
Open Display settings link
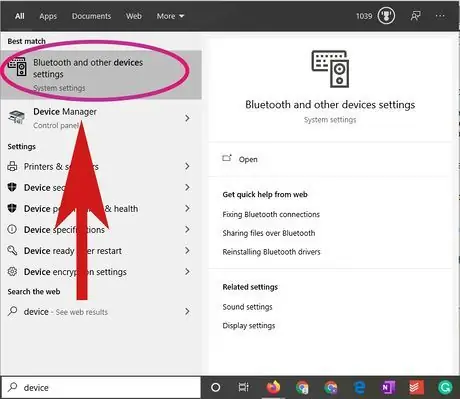pos(249,325)
